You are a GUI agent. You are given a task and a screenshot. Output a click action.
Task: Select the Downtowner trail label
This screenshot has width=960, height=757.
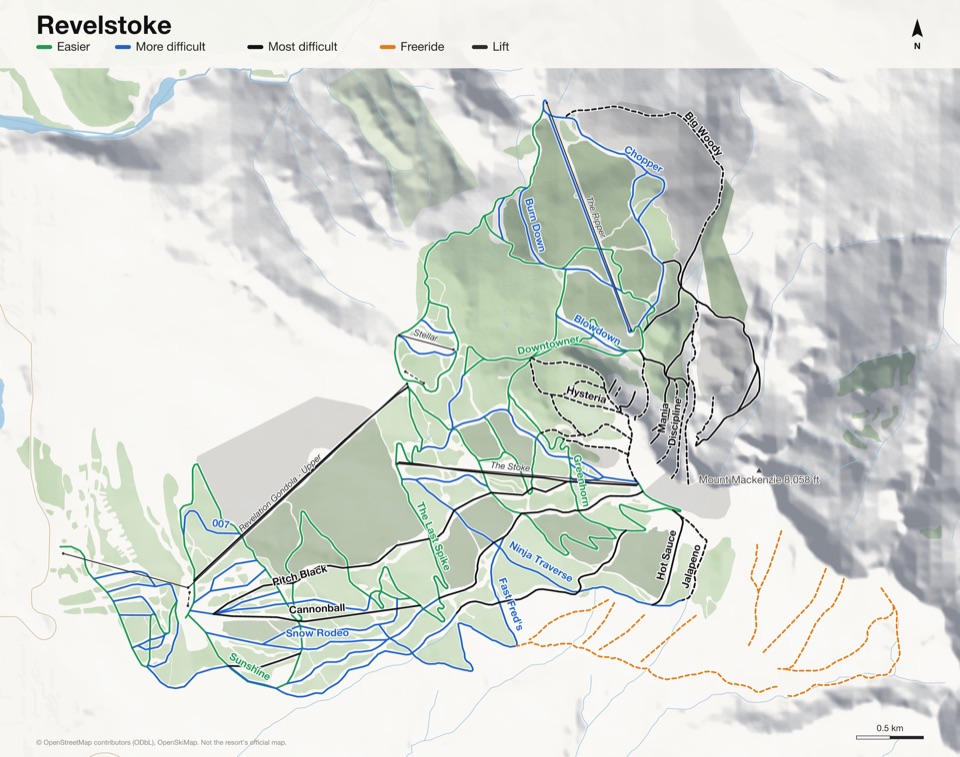click(x=548, y=346)
